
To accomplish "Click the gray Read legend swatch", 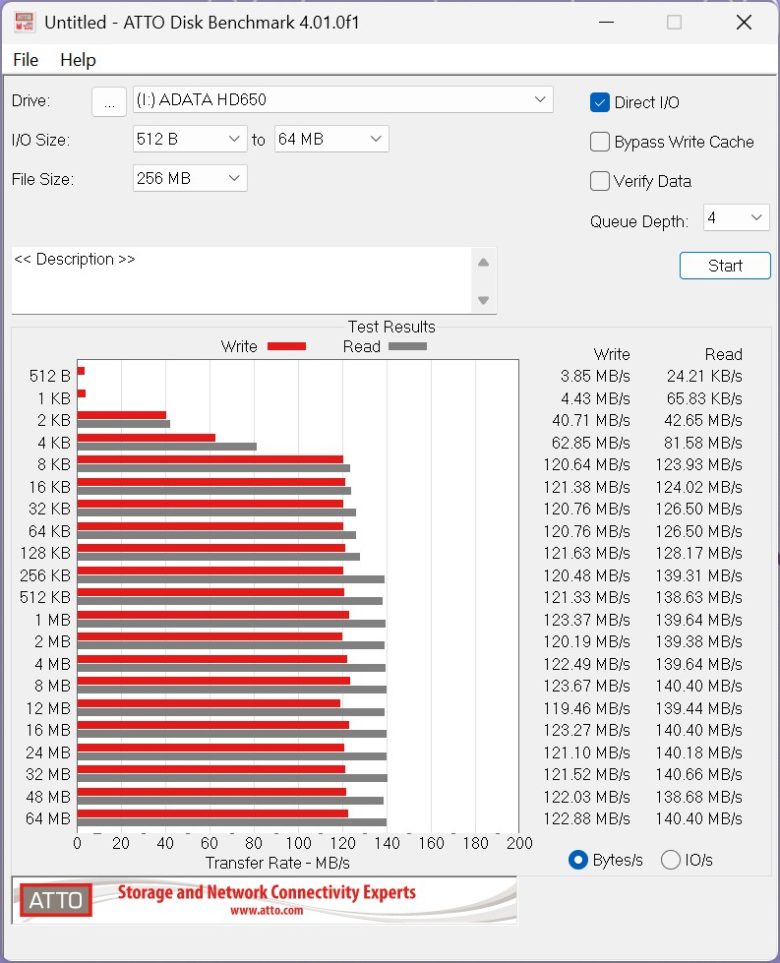I will tap(408, 346).
